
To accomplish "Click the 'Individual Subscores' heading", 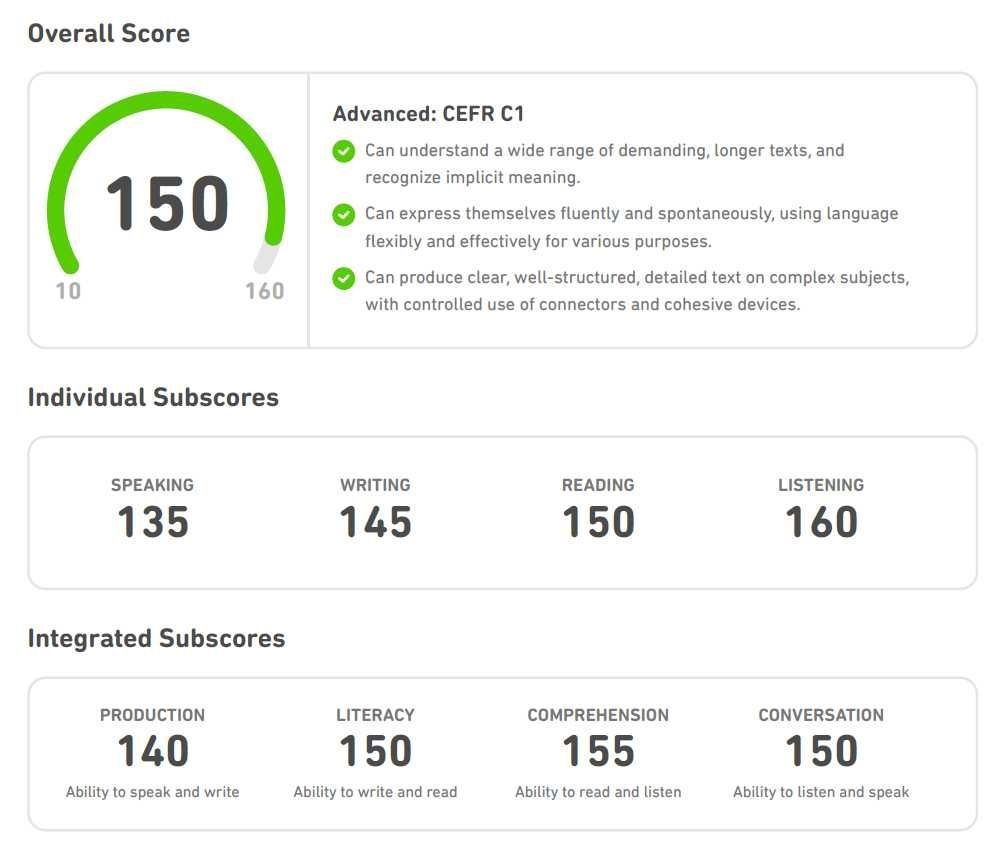I will click(153, 397).
